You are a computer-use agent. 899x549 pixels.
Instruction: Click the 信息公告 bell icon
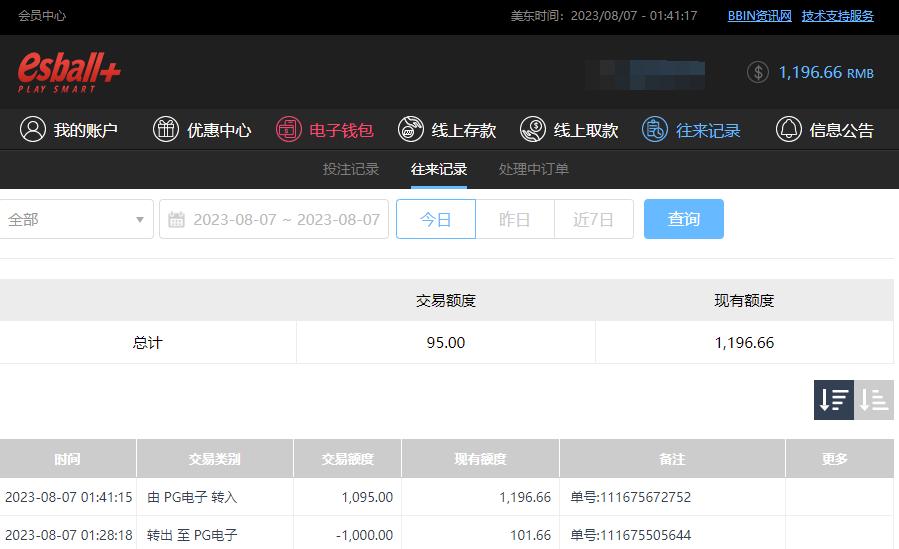click(788, 129)
